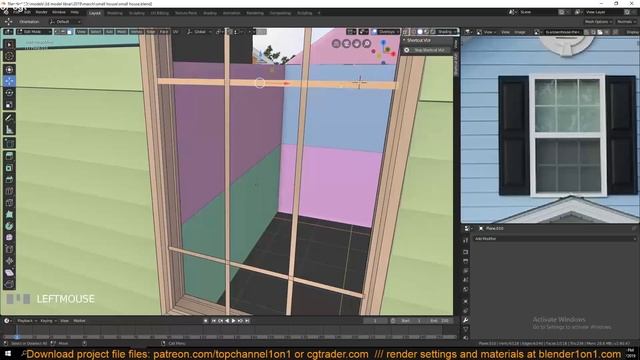Open the timeline Playback menu
This screenshot has width=640, height=360.
pyautogui.click(x=27, y=321)
